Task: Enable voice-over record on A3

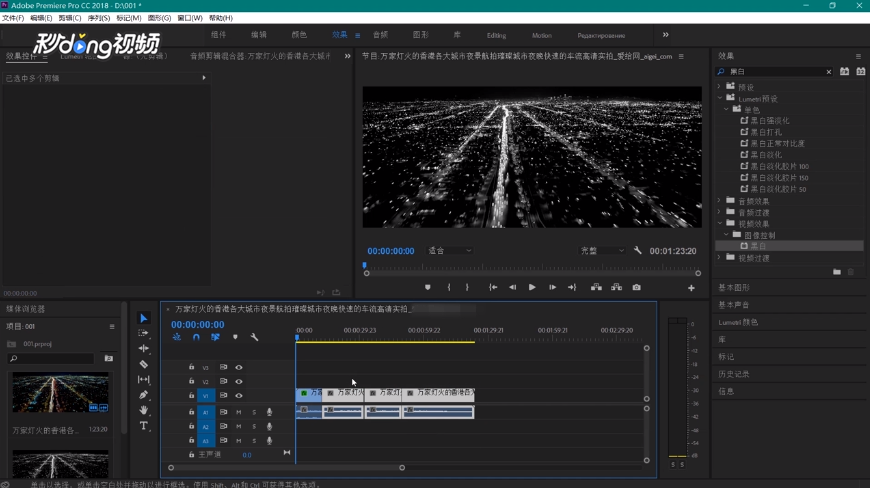Action: tap(269, 440)
